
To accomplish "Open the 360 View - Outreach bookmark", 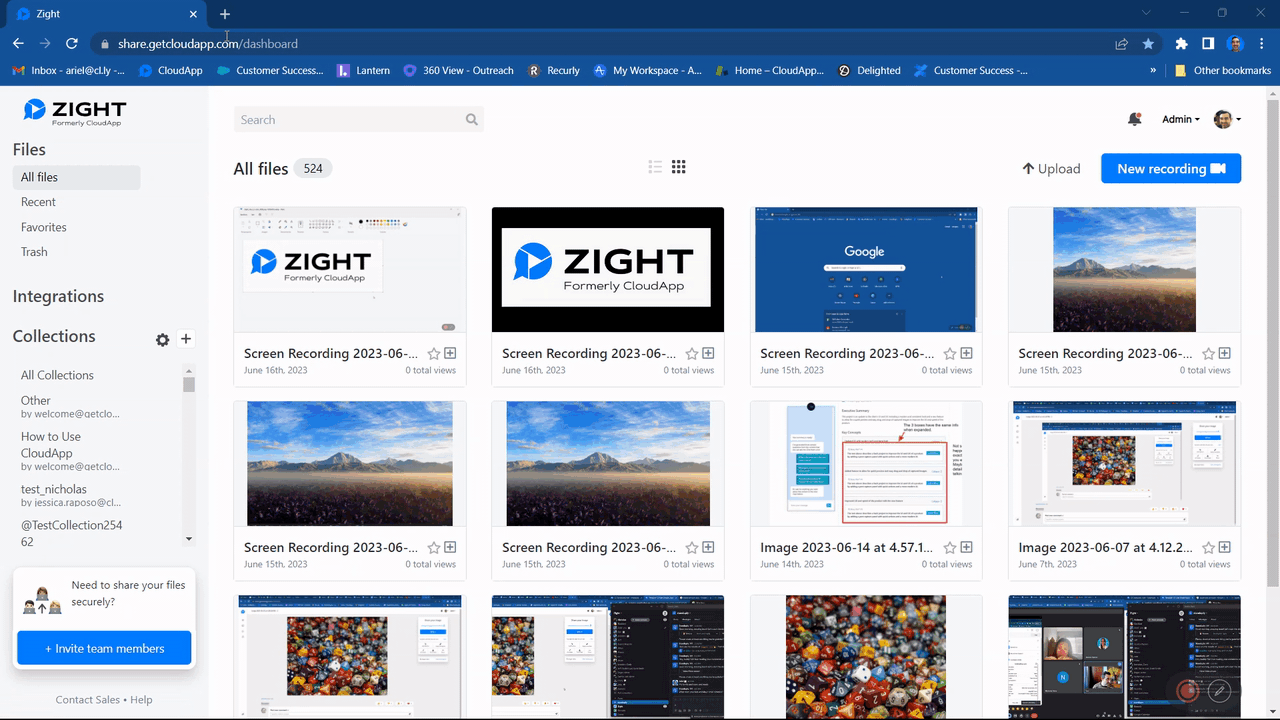I will click(458, 71).
